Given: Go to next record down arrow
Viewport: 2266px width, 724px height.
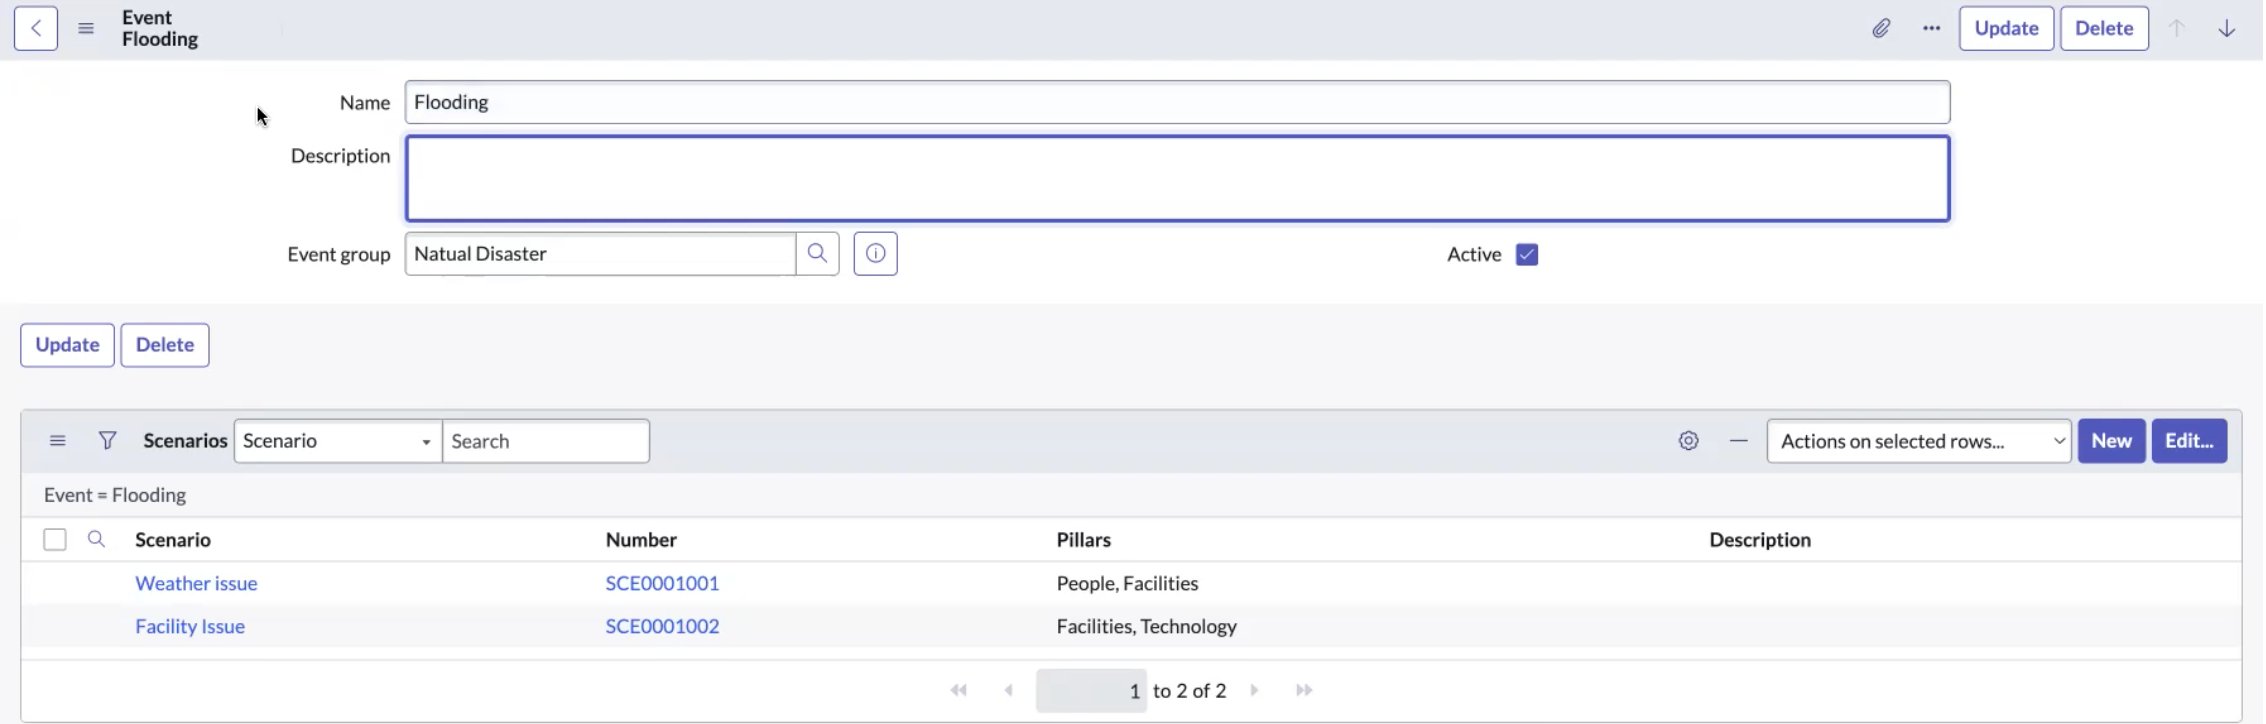Looking at the screenshot, I should click(2227, 28).
